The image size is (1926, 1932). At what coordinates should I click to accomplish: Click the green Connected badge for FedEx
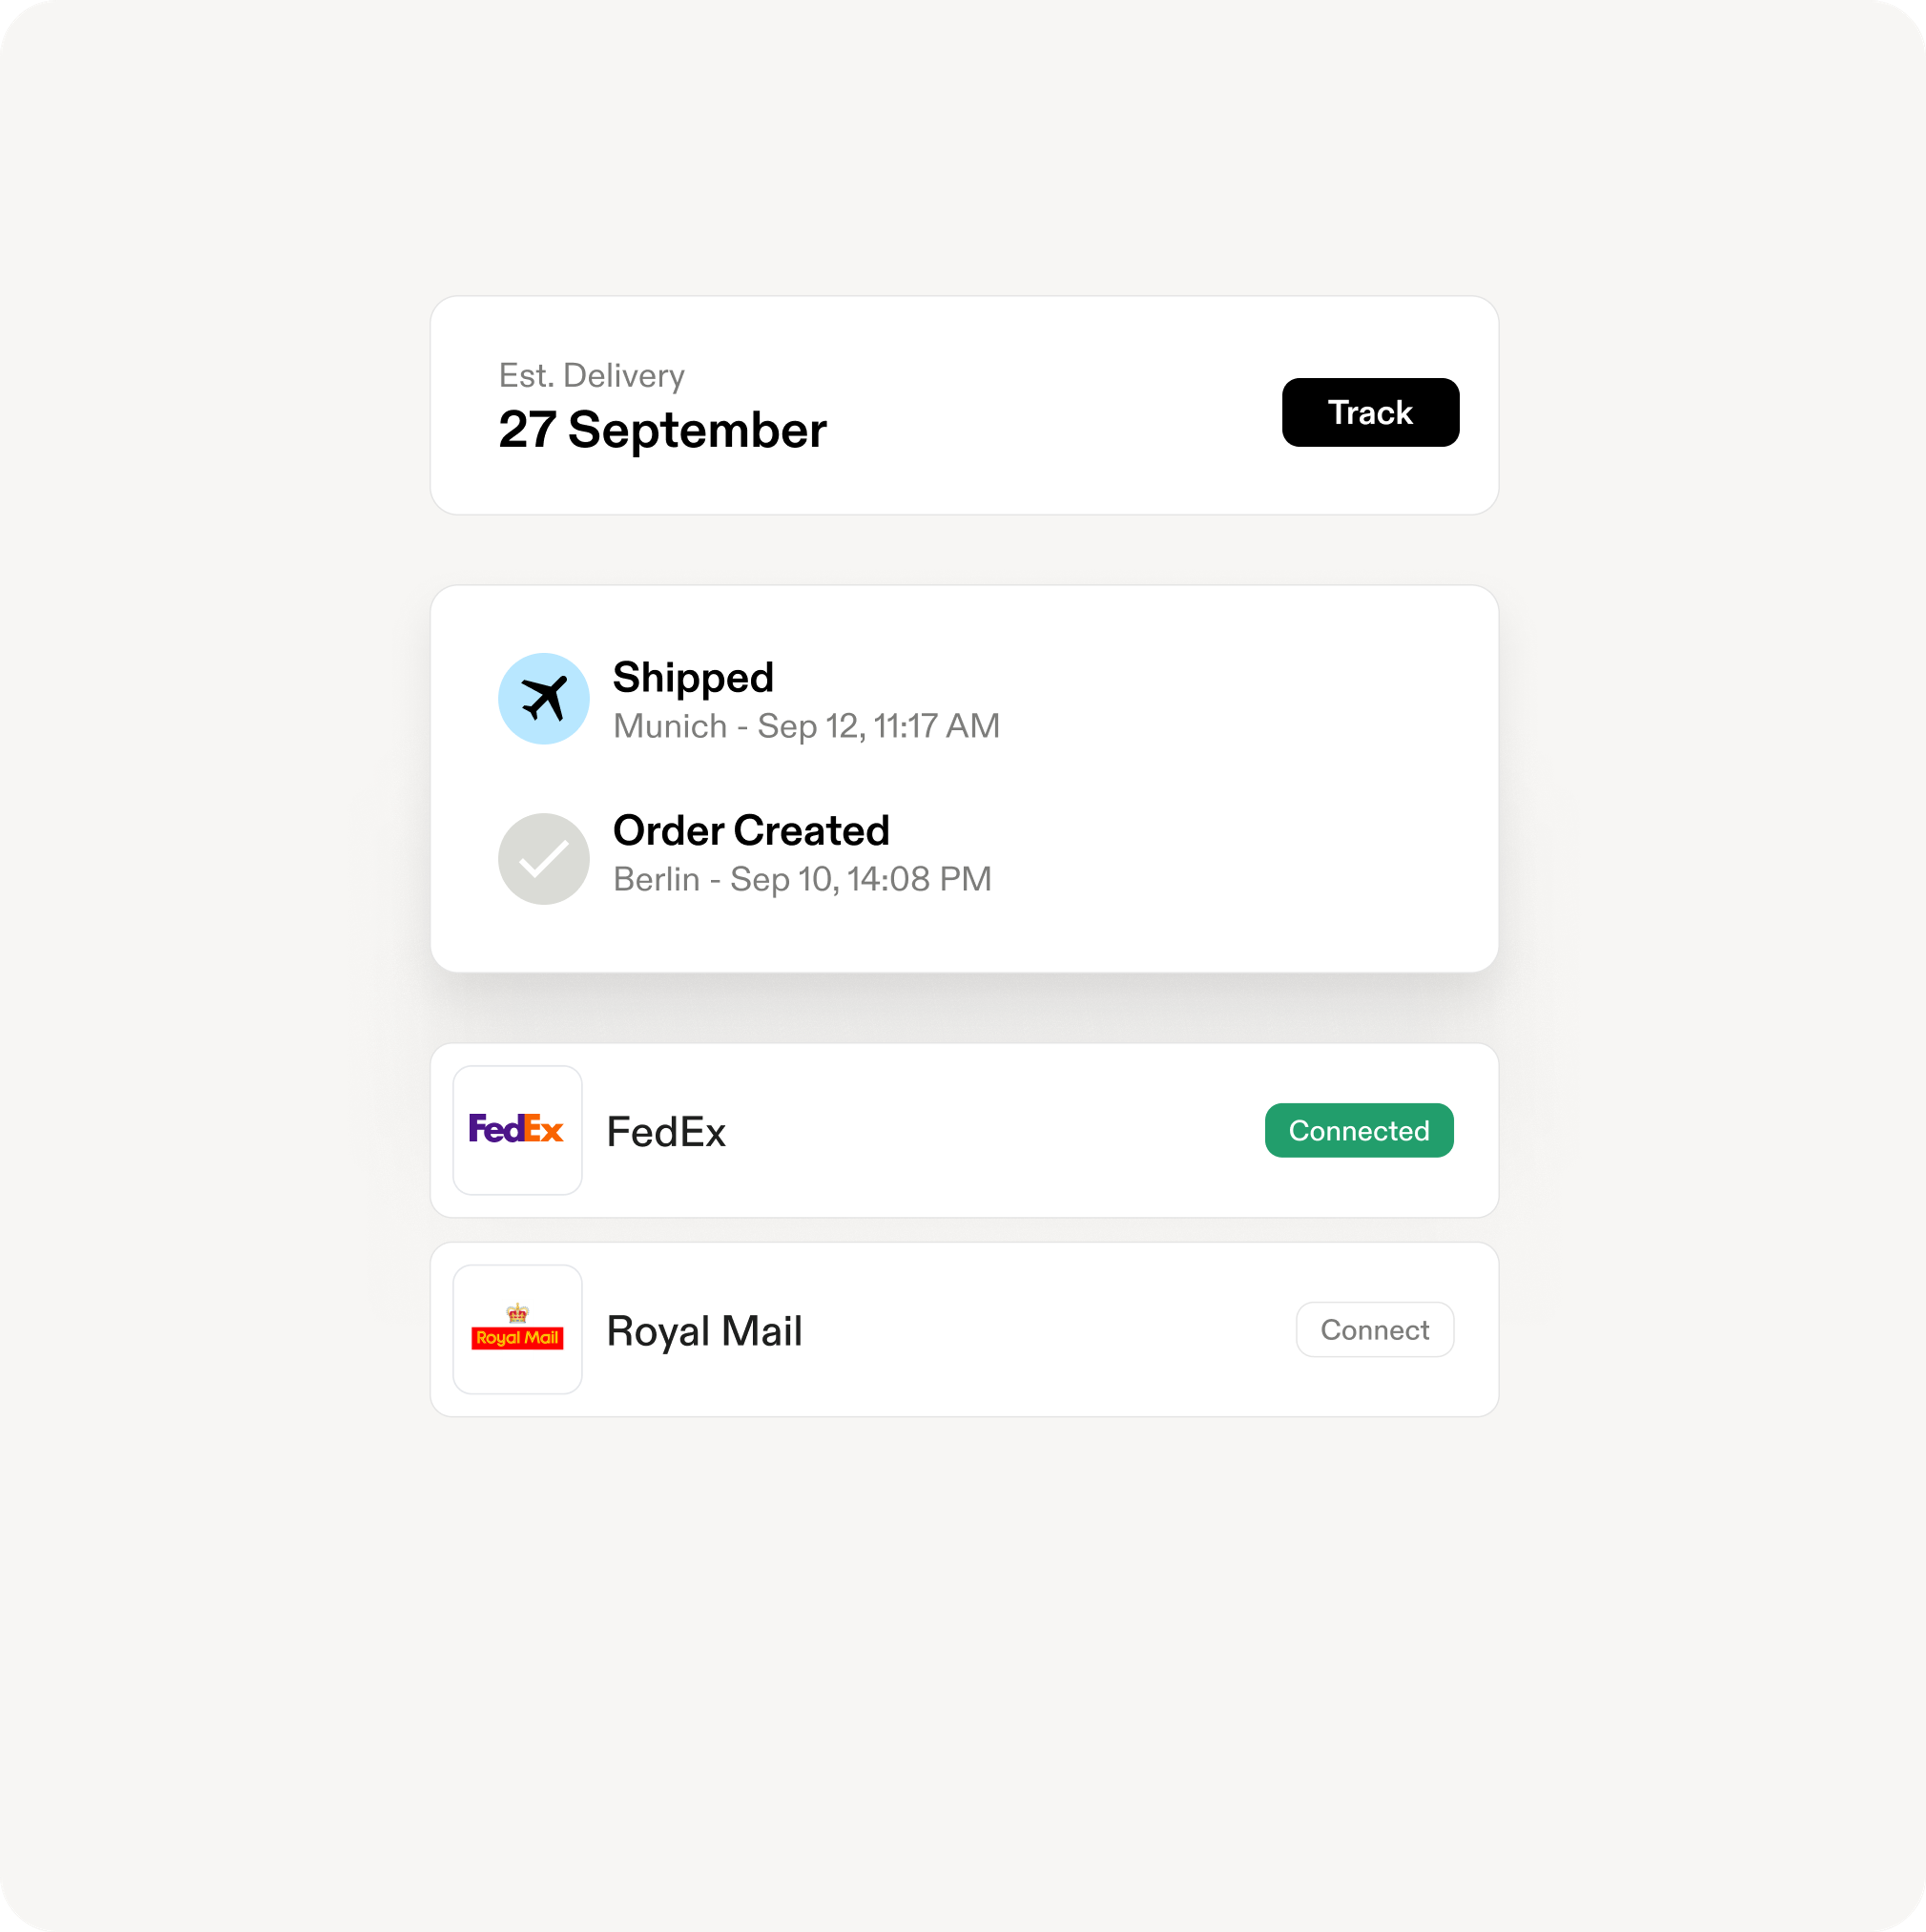point(1359,1130)
